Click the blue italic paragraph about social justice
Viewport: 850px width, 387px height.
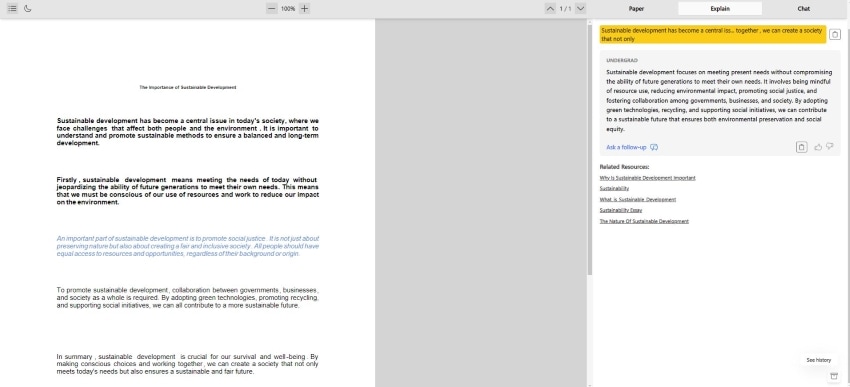(188, 246)
